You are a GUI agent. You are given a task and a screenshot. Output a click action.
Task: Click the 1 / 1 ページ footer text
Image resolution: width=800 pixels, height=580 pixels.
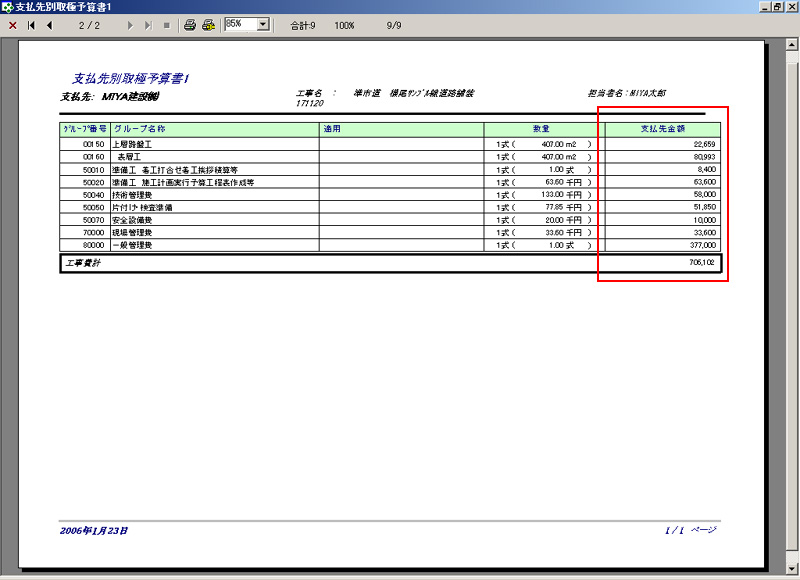690,531
